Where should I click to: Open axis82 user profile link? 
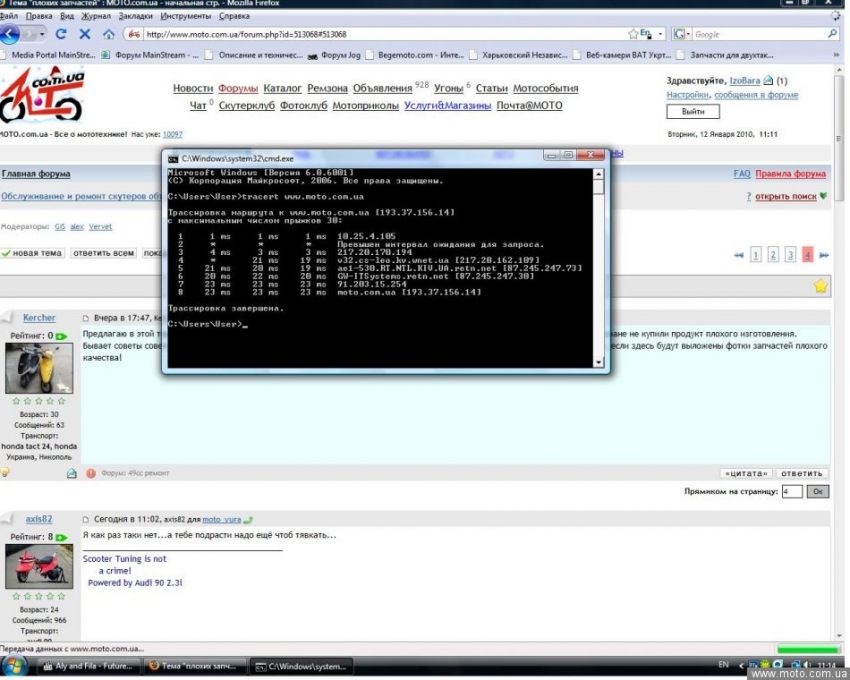[x=39, y=519]
